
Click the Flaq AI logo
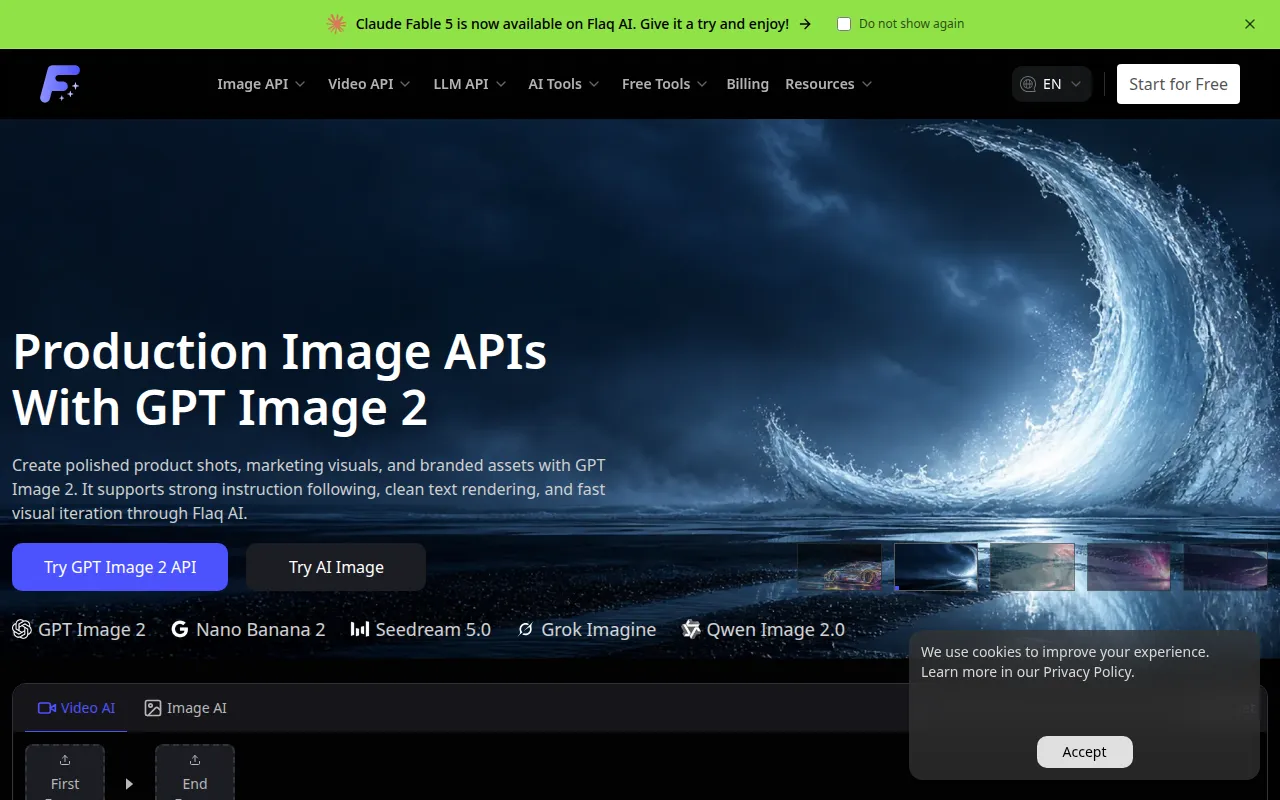coord(60,84)
